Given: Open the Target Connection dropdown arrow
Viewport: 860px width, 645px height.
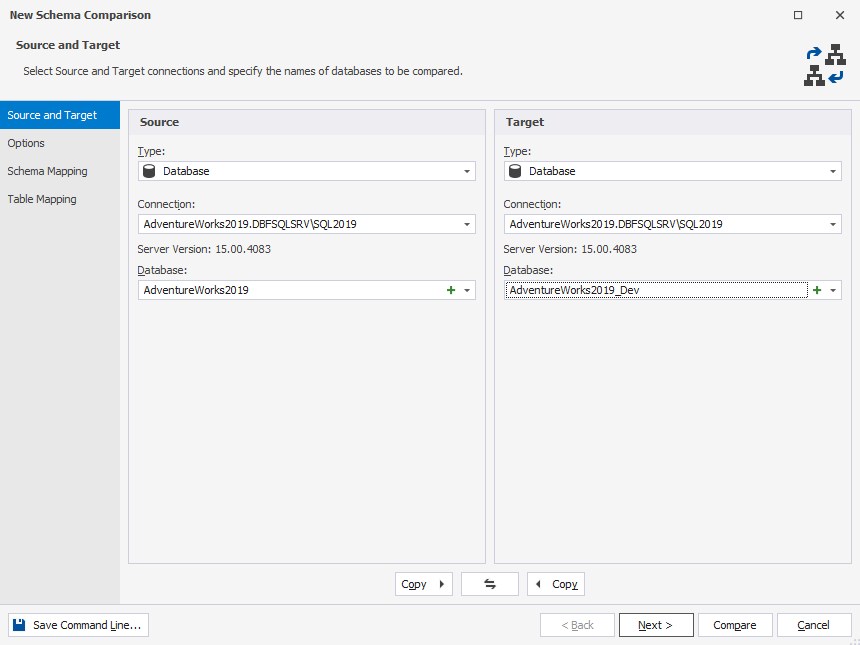Looking at the screenshot, I should 833,224.
